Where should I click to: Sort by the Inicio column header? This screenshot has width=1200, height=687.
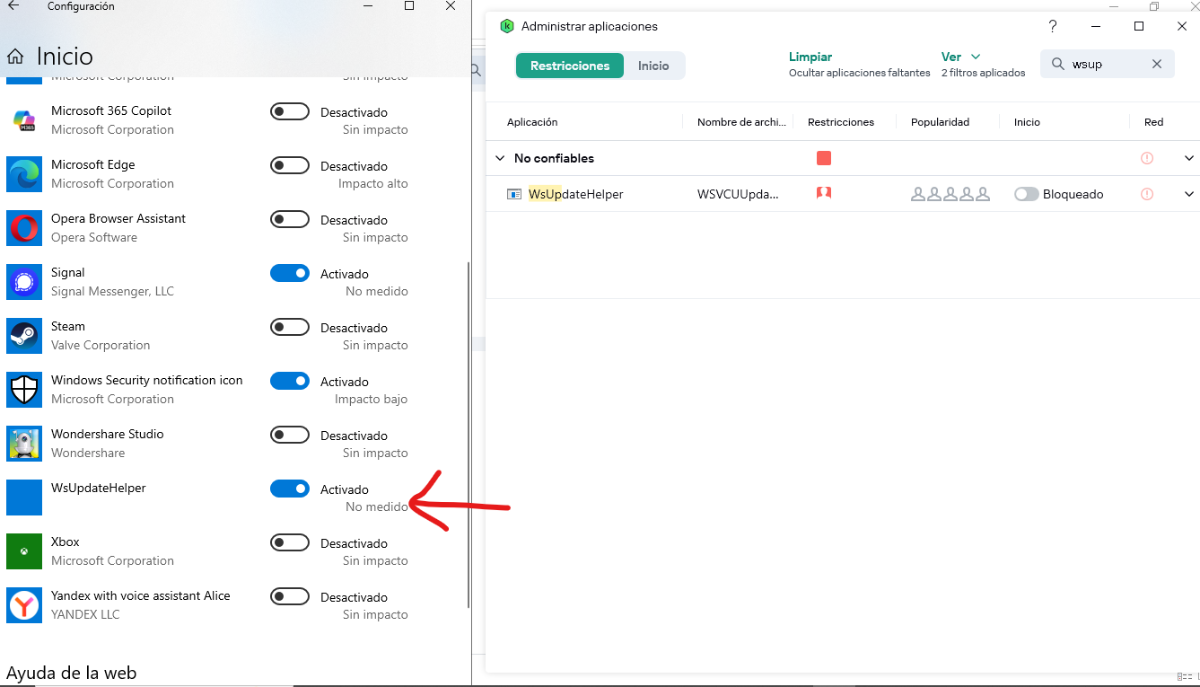coord(1027,122)
